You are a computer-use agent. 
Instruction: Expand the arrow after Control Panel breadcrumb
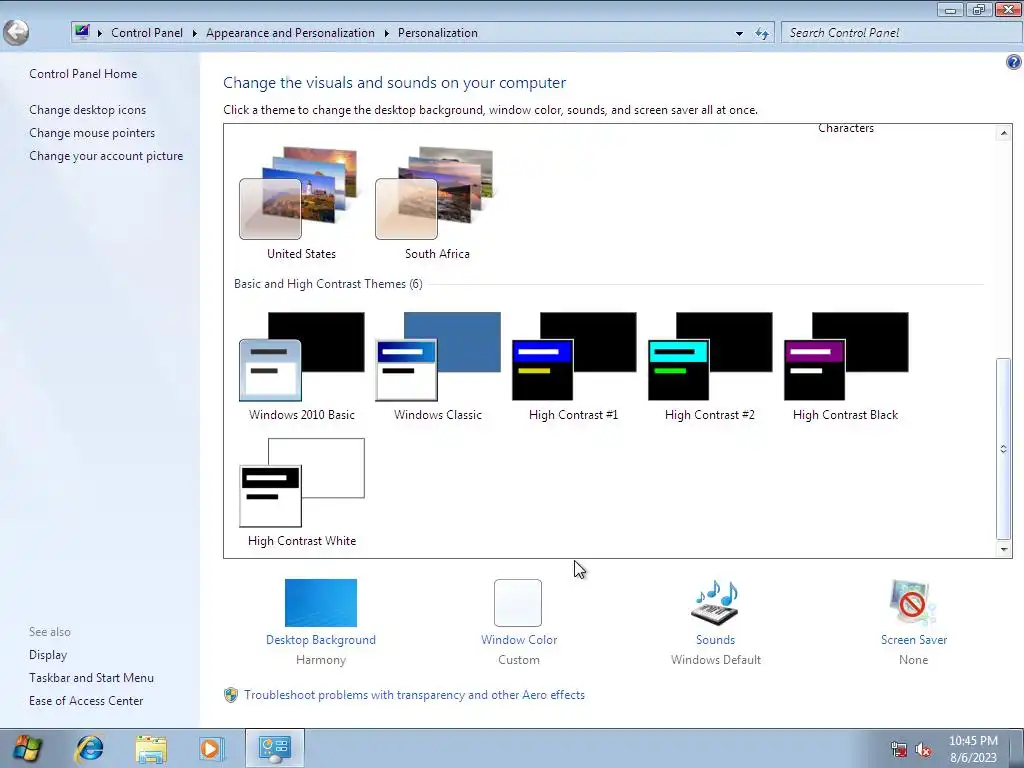195,33
